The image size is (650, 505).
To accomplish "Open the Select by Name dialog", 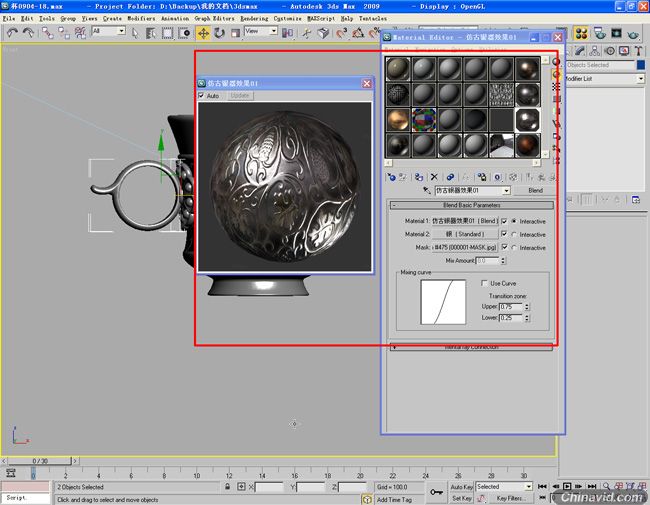I will pyautogui.click(x=151, y=33).
